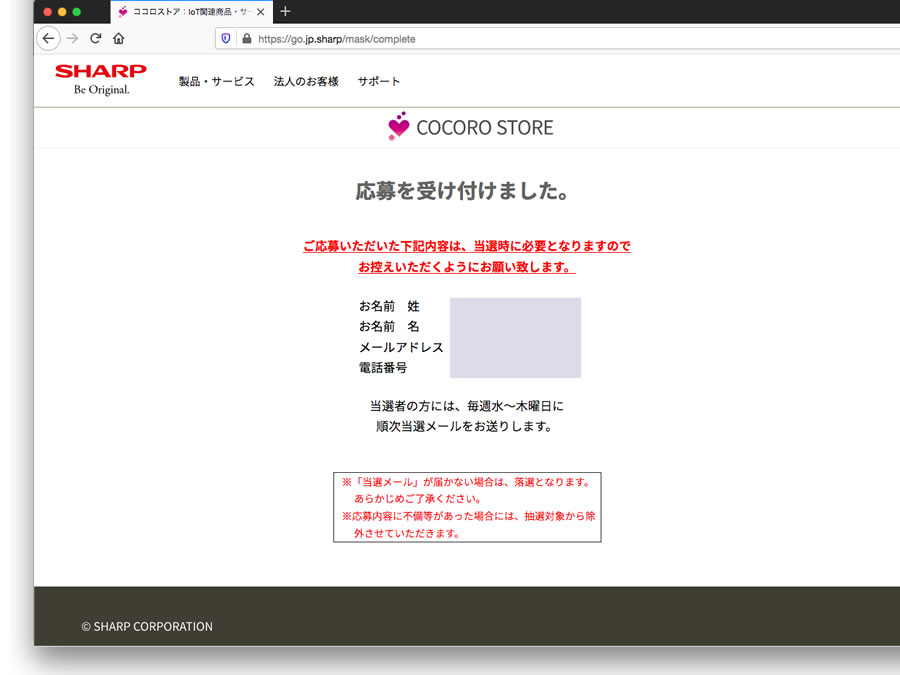Click the お名前 姓 label
The height and width of the screenshot is (675, 900).
(x=389, y=306)
